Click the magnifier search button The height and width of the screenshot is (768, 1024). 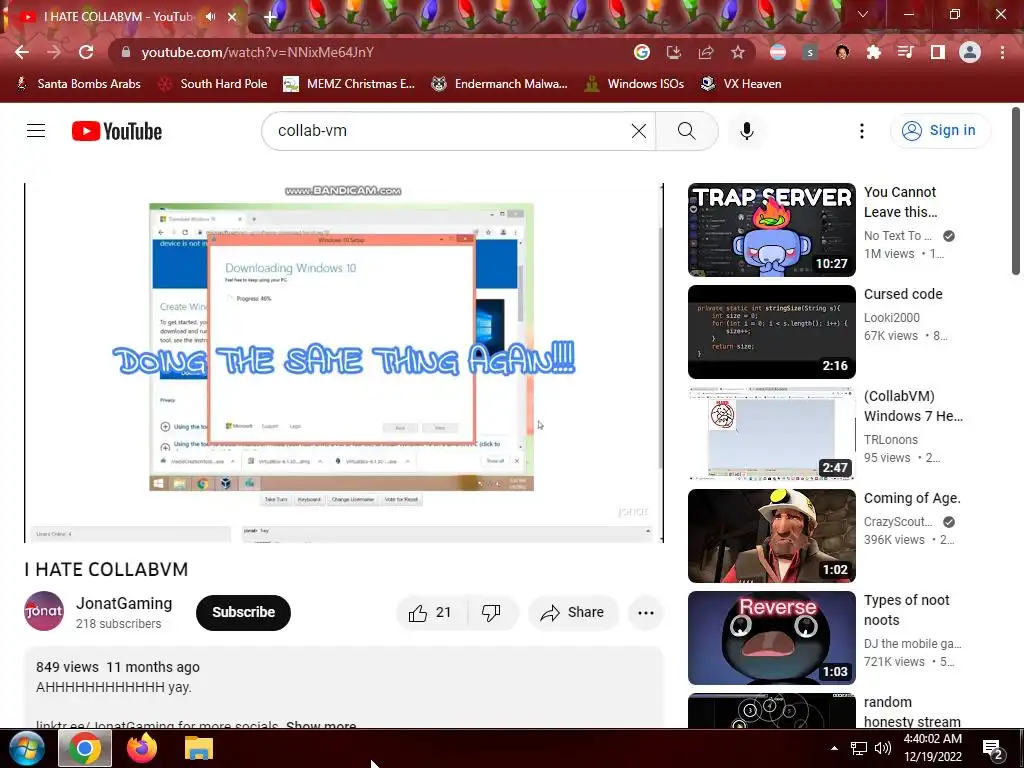pos(686,131)
